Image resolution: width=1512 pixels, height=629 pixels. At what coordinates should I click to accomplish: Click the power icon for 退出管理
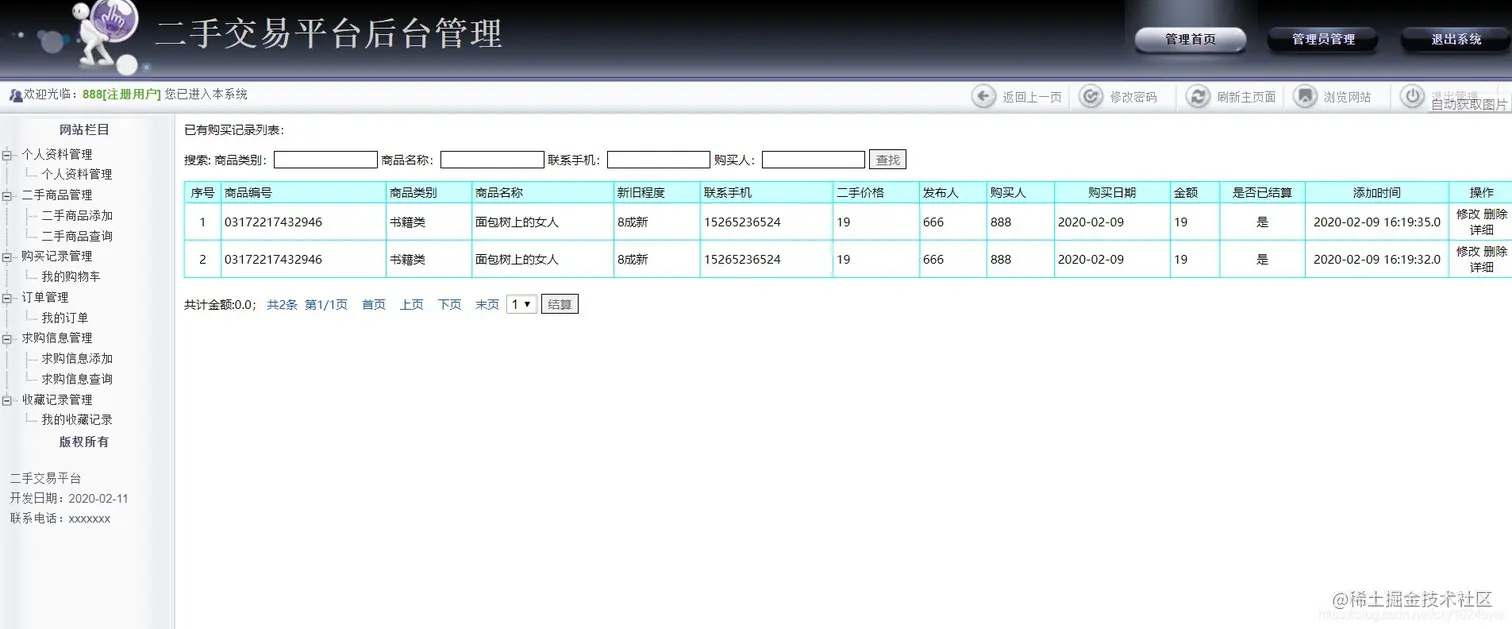click(x=1412, y=96)
